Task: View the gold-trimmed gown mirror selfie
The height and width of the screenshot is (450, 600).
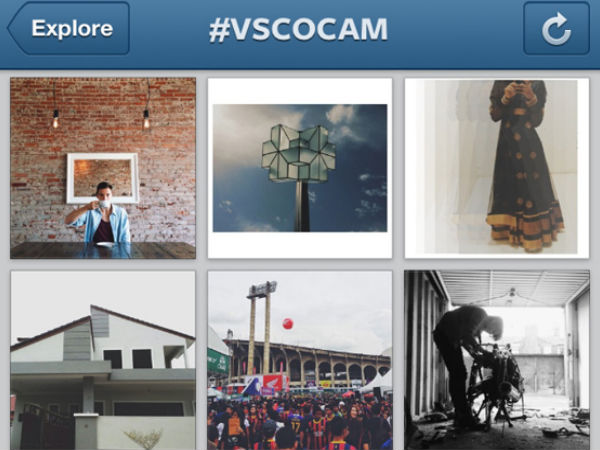Action: click(x=497, y=168)
